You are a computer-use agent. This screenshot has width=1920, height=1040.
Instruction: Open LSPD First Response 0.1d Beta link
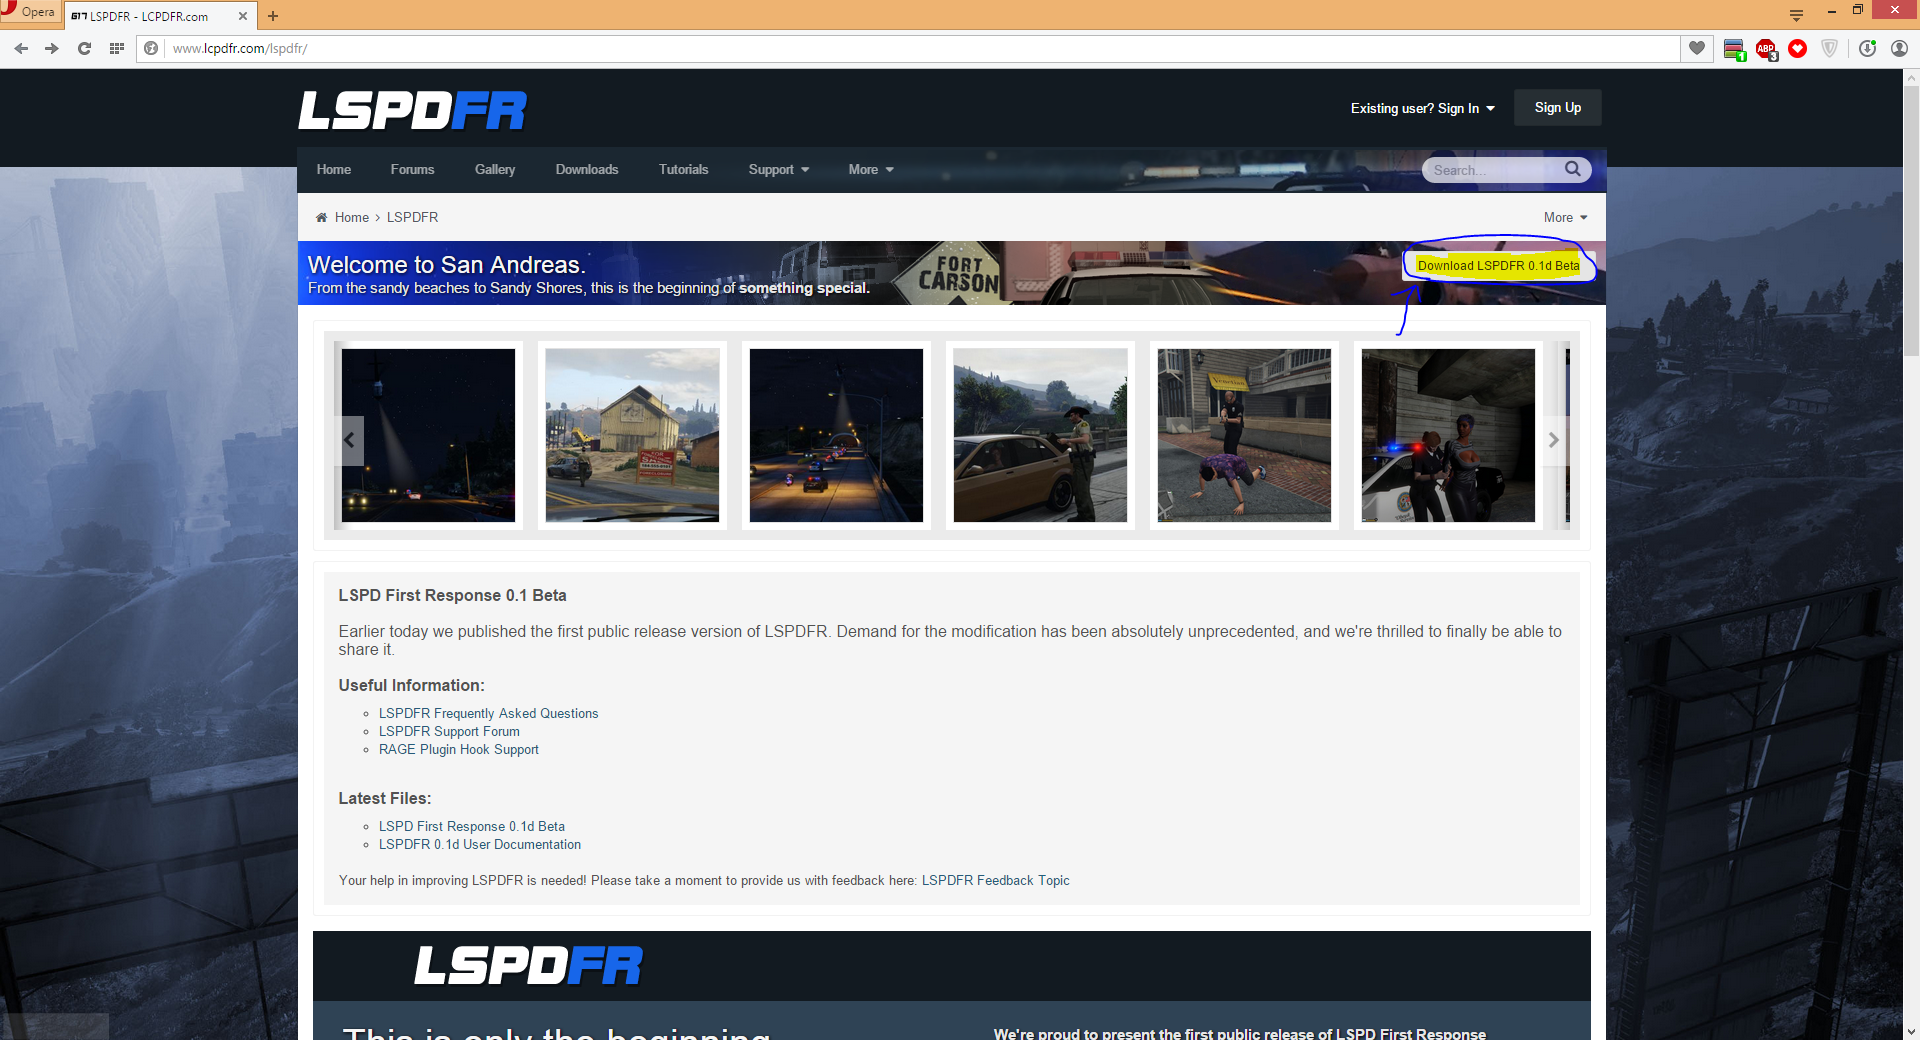coord(471,826)
